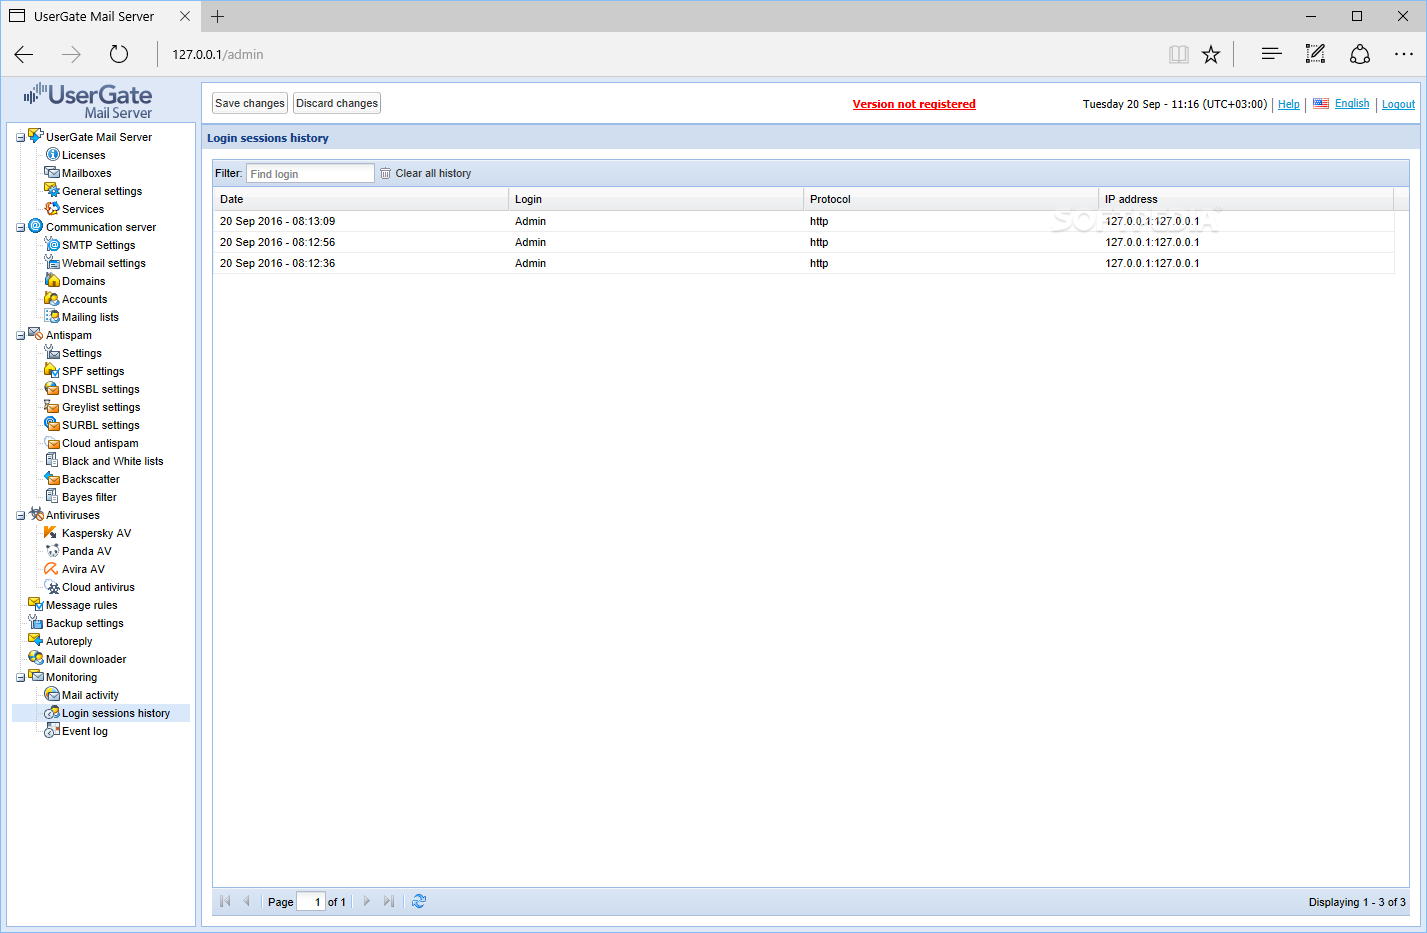Click the page number input field
The image size is (1427, 933).
[311, 901]
